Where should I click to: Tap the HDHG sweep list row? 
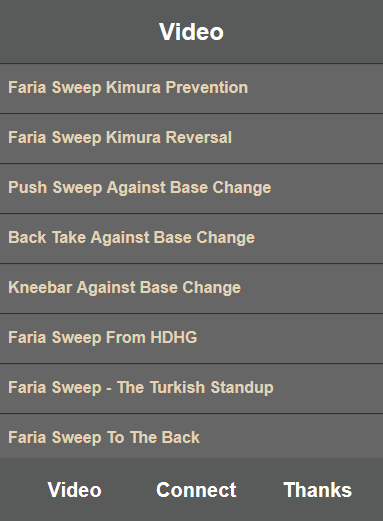click(x=191, y=338)
